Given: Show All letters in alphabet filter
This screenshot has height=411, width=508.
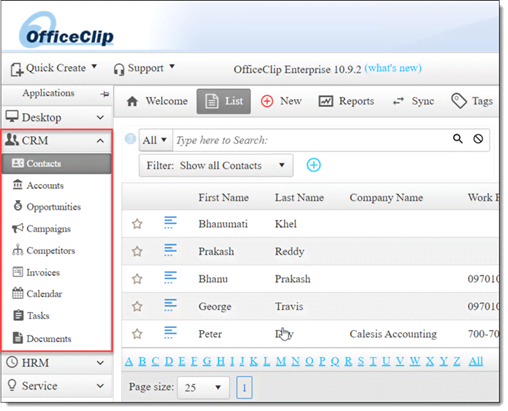Looking at the screenshot, I should click(x=476, y=361).
